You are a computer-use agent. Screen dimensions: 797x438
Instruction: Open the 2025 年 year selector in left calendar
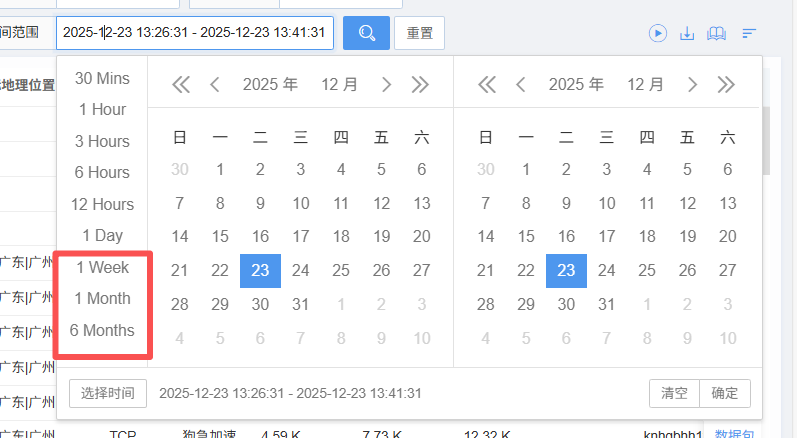[270, 85]
